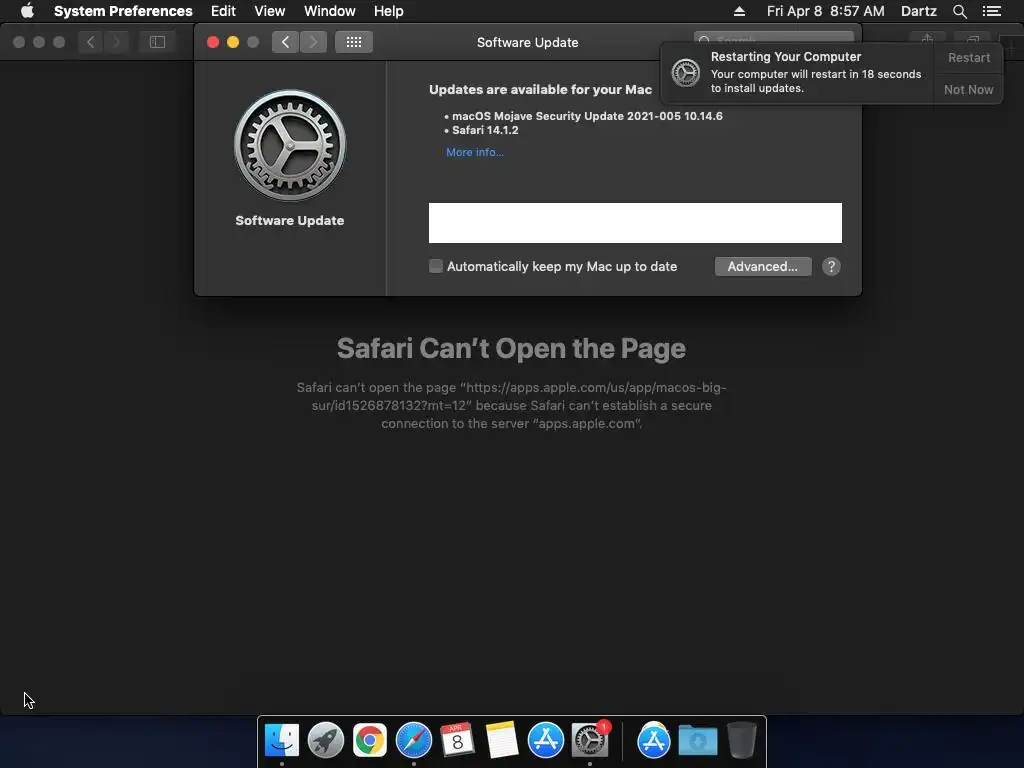Click the System Preferences search field

click(x=773, y=38)
